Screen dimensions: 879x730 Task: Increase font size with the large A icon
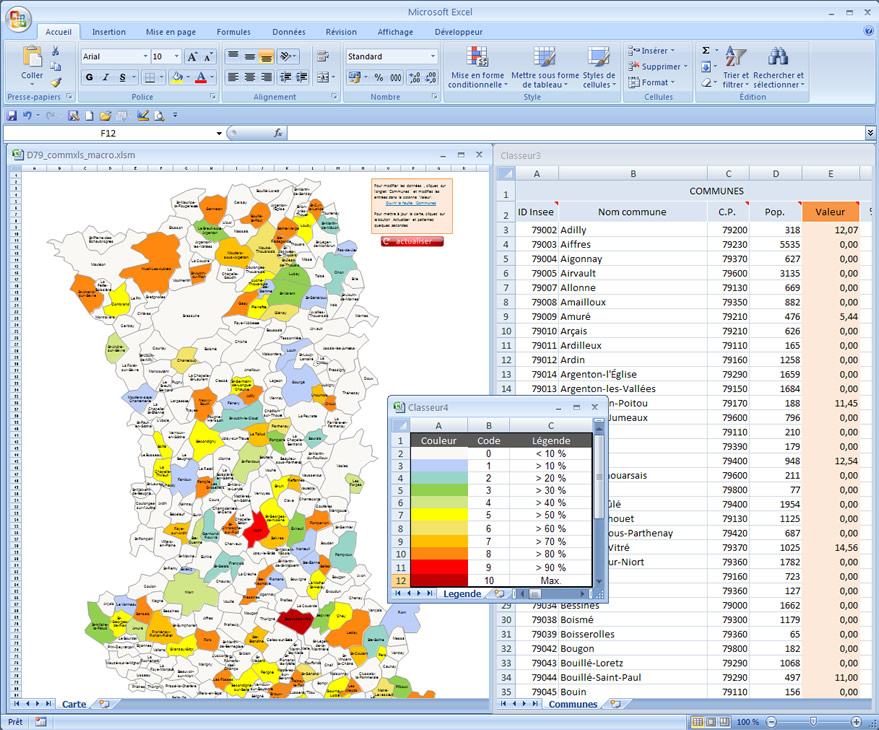click(192, 57)
